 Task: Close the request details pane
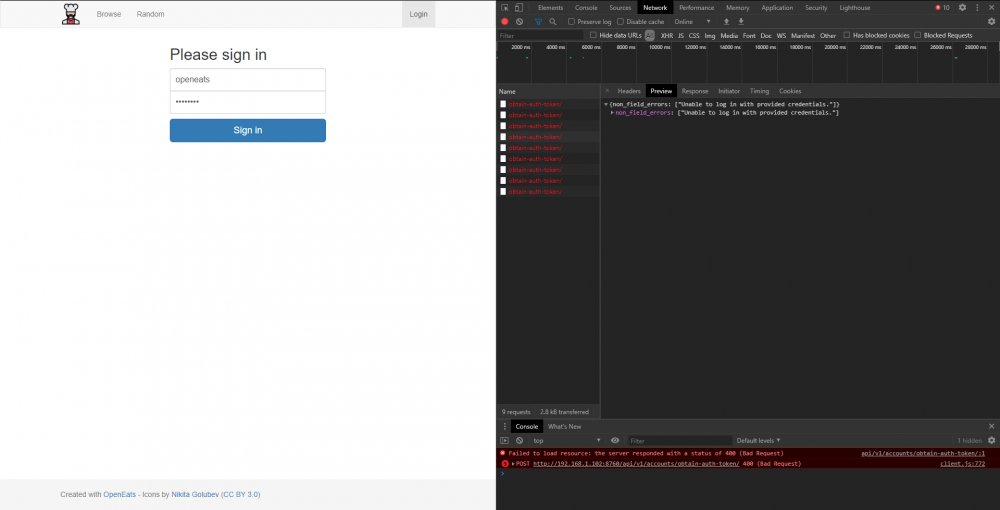click(607, 91)
